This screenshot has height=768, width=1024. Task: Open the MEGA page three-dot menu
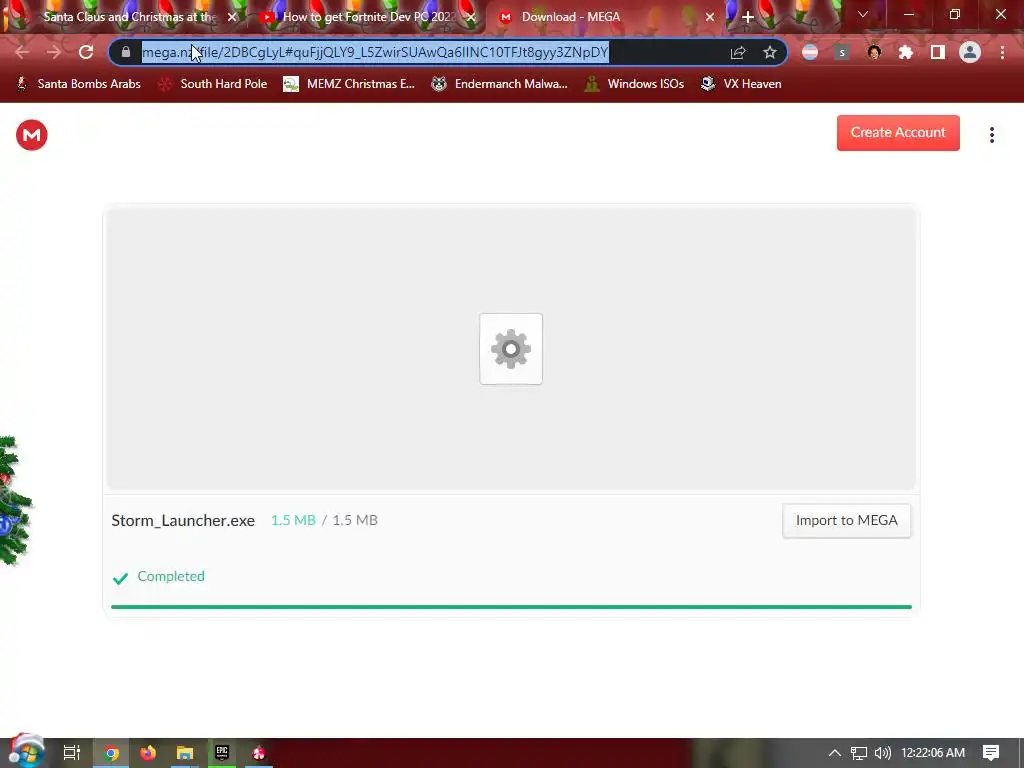click(x=991, y=135)
